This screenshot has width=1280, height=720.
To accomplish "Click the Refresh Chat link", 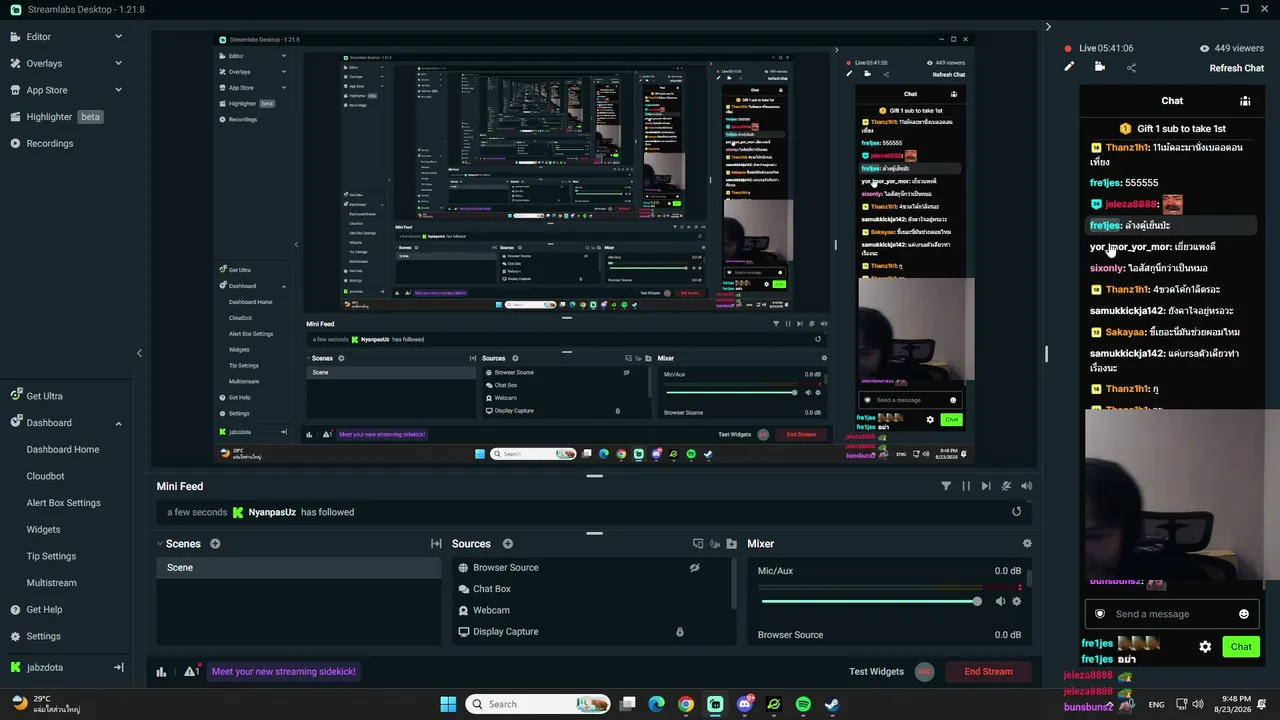I will pyautogui.click(x=1237, y=68).
